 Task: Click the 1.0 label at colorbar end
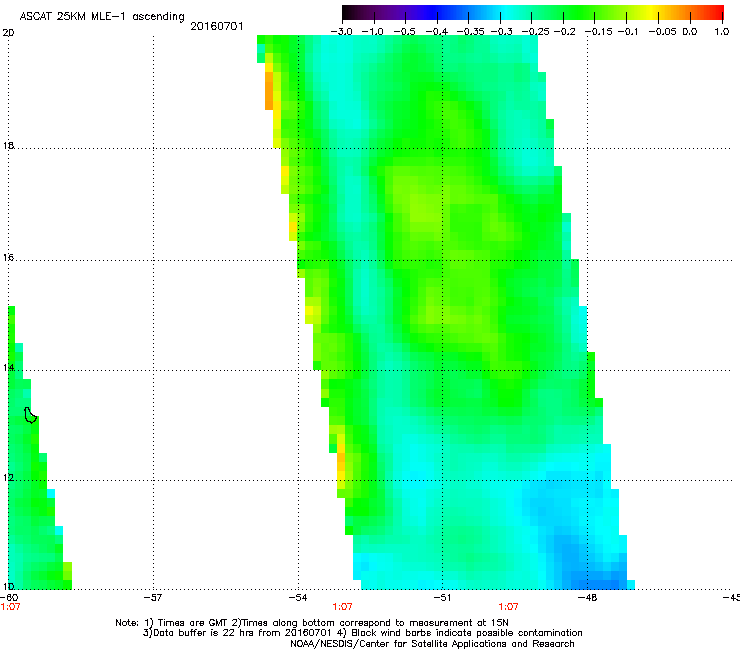(x=722, y=32)
